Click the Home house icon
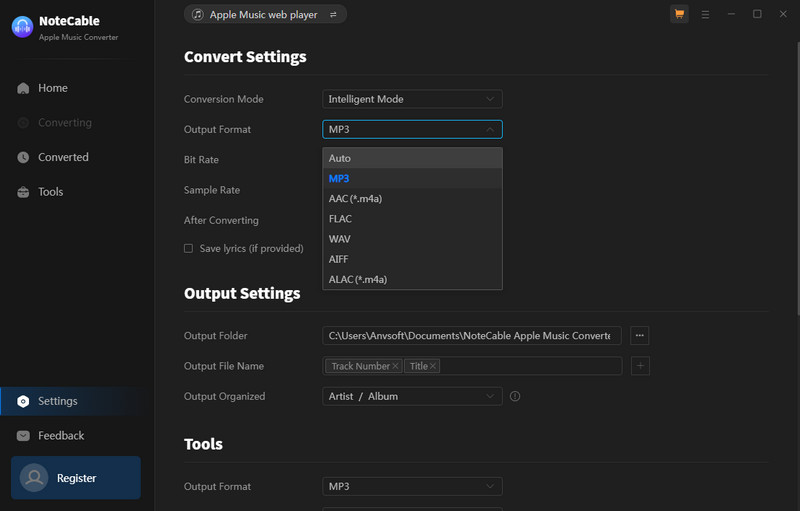Screen dimensions: 800x511 click(x=23, y=88)
